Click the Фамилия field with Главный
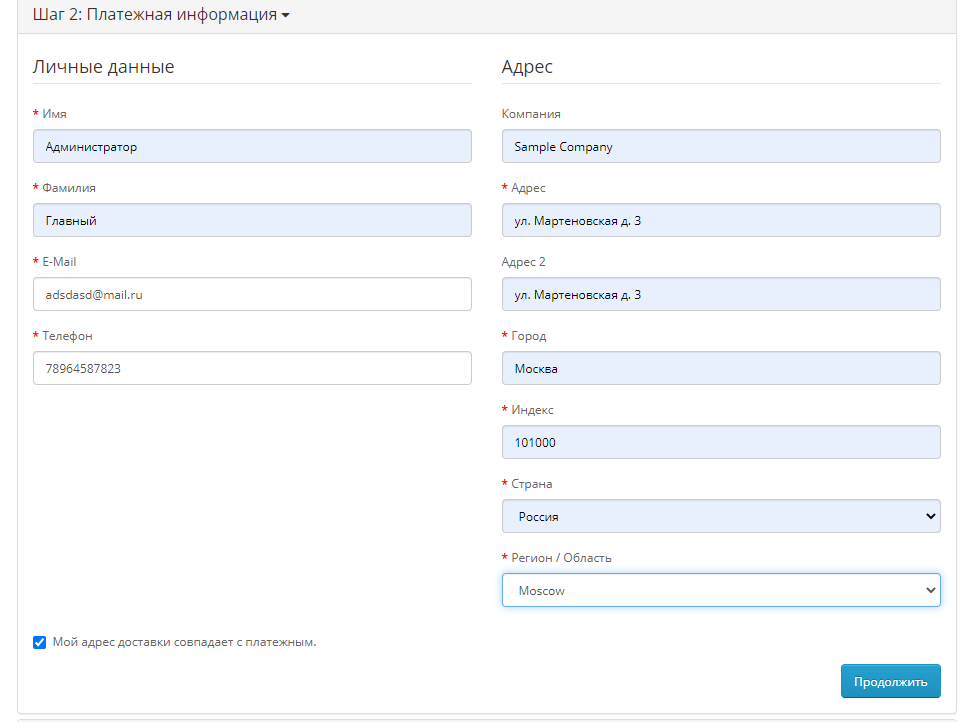The width and height of the screenshot is (963, 722). click(x=252, y=220)
